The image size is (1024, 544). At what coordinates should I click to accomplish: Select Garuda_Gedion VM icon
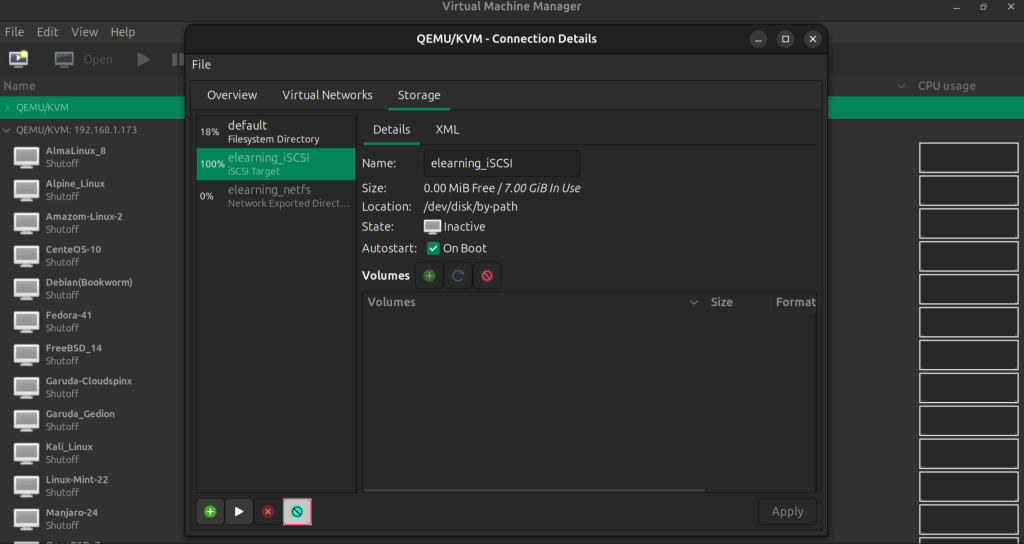(x=27, y=420)
